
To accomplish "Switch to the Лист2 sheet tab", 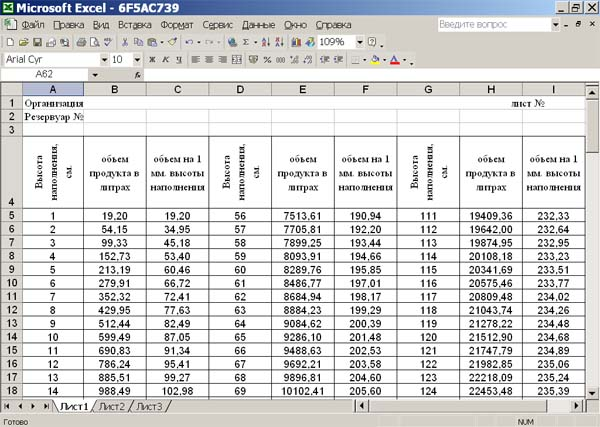I will point(112,407).
